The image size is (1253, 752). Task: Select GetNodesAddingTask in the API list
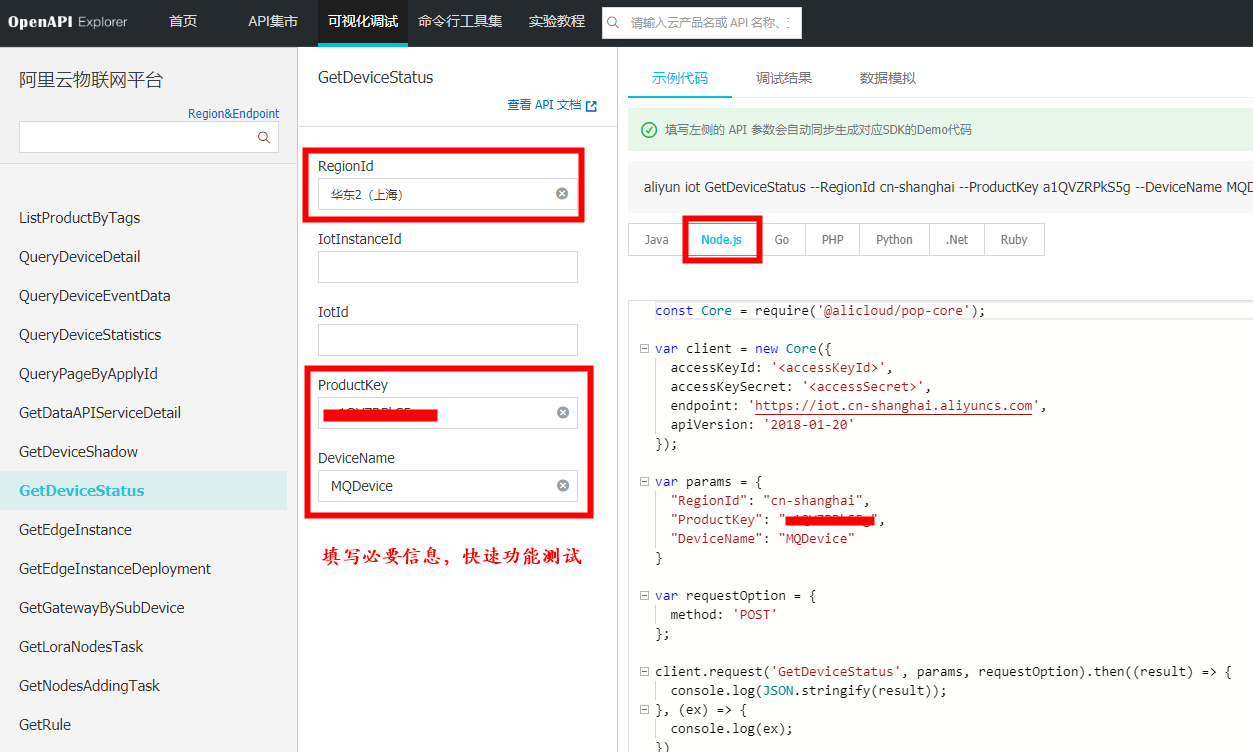coord(89,686)
